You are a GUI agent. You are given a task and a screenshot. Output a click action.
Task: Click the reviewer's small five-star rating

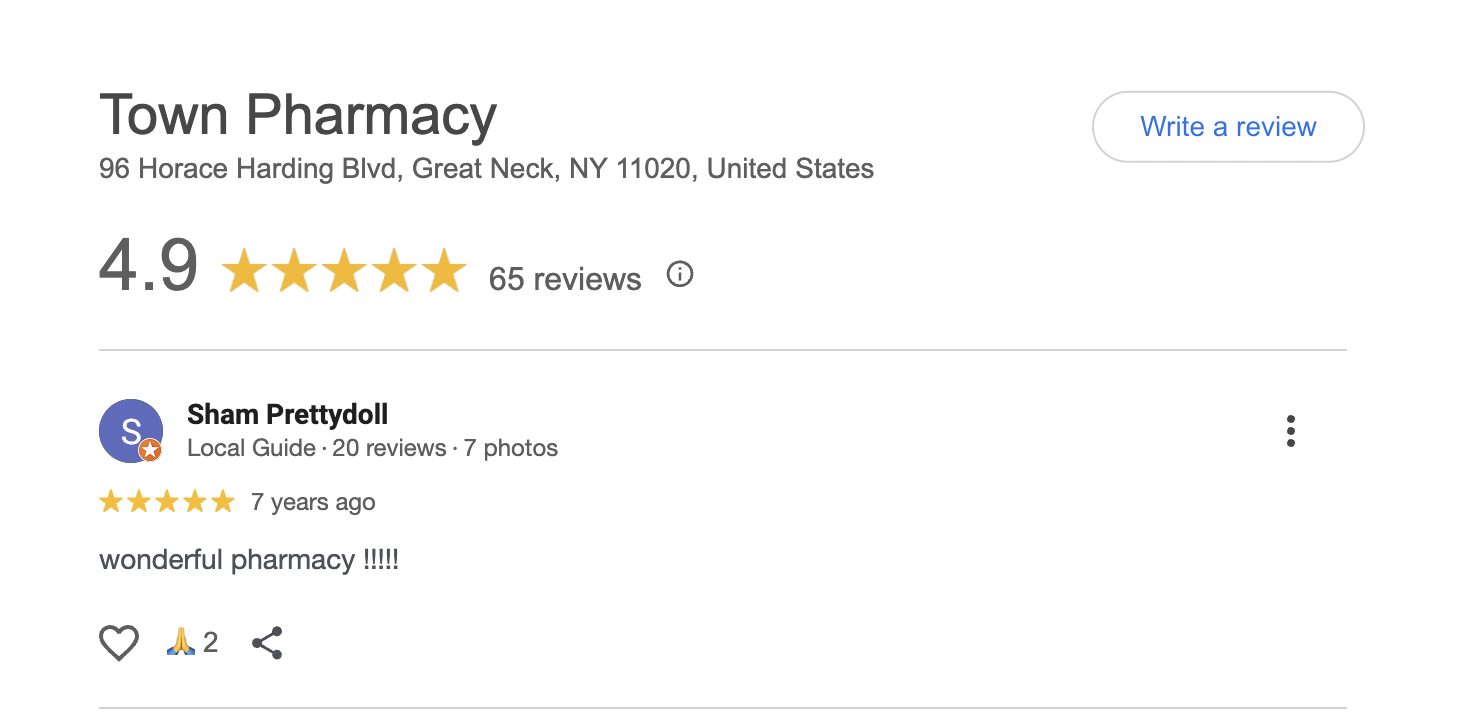(166, 501)
